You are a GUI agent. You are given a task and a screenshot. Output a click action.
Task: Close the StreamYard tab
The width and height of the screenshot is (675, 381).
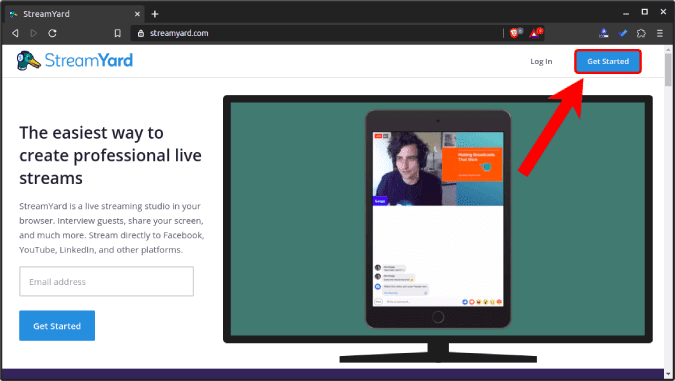[137, 14]
